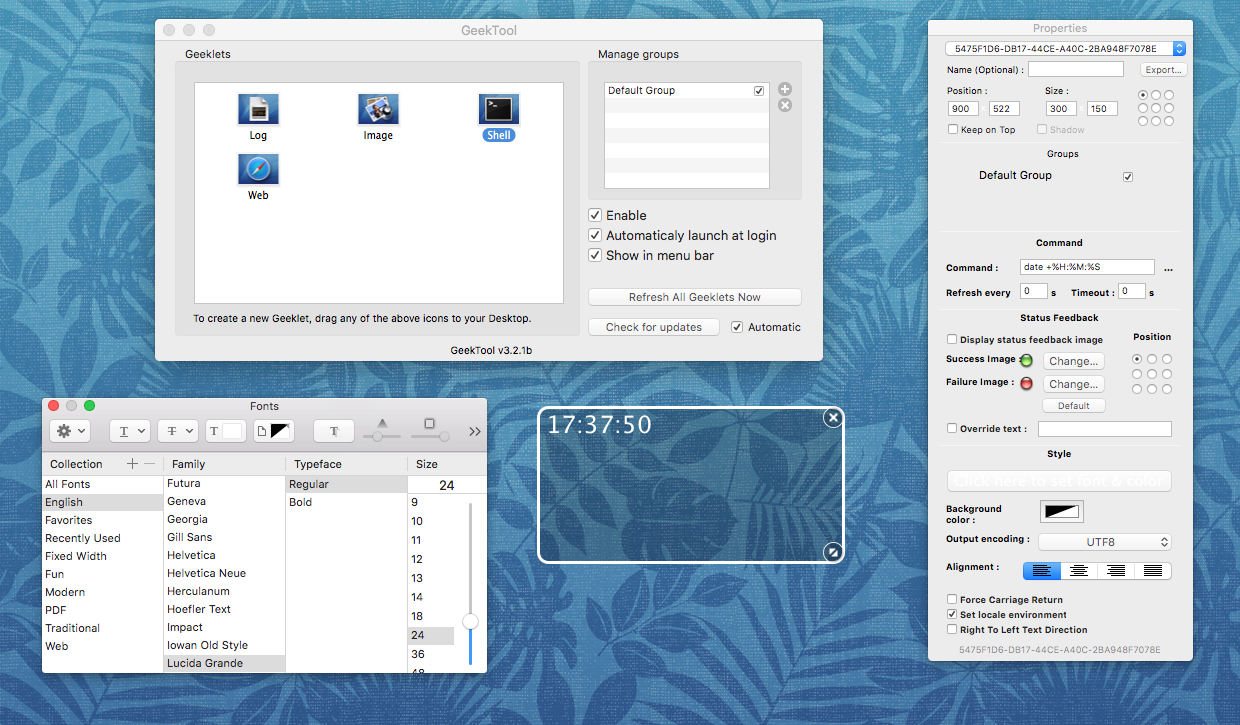This screenshot has width=1240, height=725.
Task: Select the Shell geeklet icon
Action: click(498, 108)
